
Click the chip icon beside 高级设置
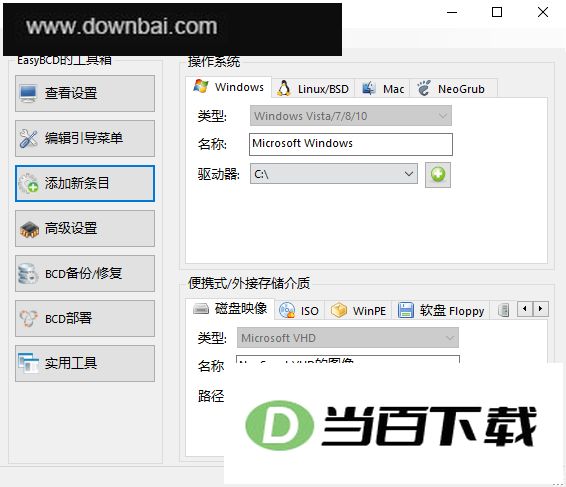tap(29, 229)
